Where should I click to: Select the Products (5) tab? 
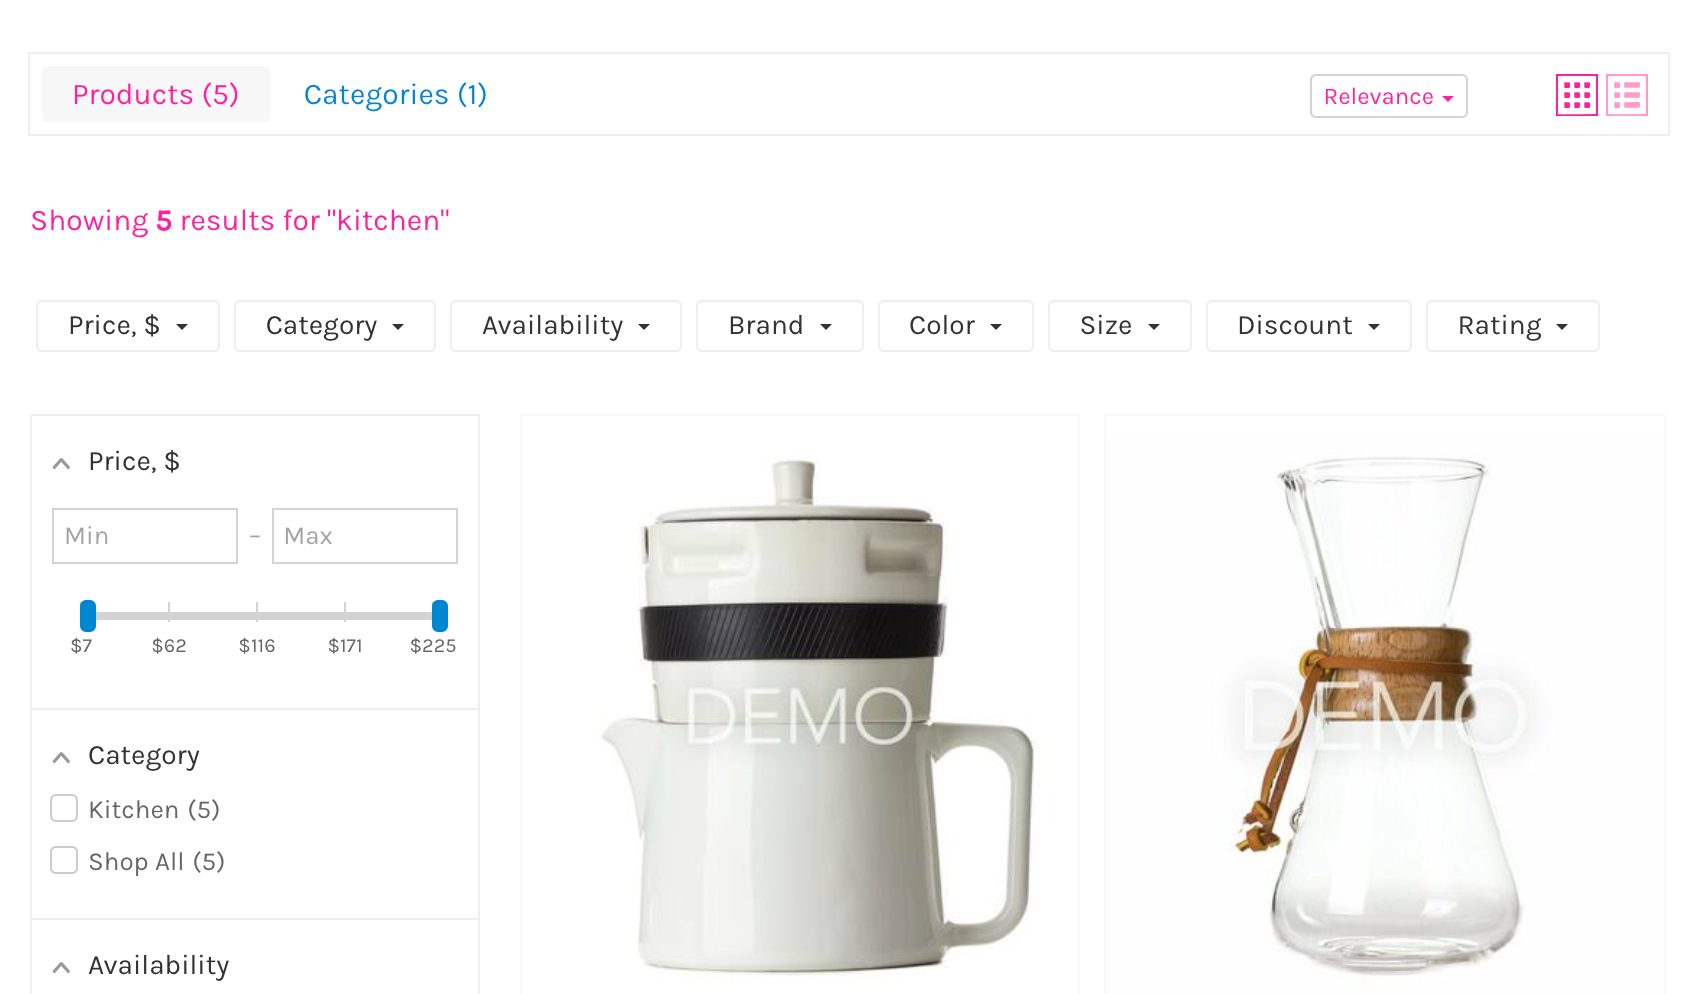[156, 94]
